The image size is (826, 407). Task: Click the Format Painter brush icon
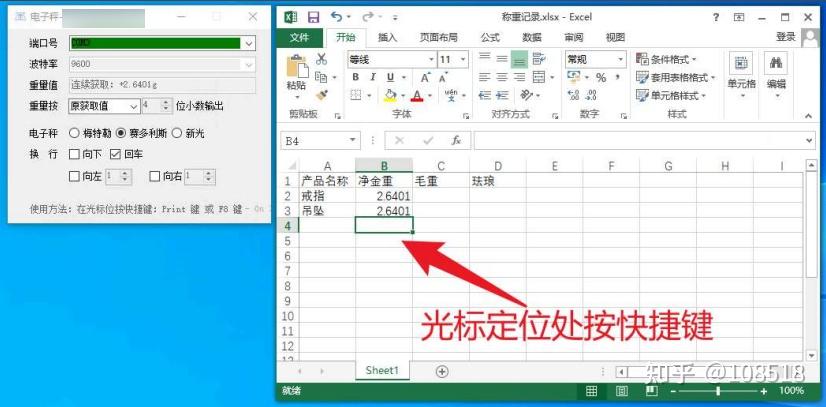tap(321, 95)
